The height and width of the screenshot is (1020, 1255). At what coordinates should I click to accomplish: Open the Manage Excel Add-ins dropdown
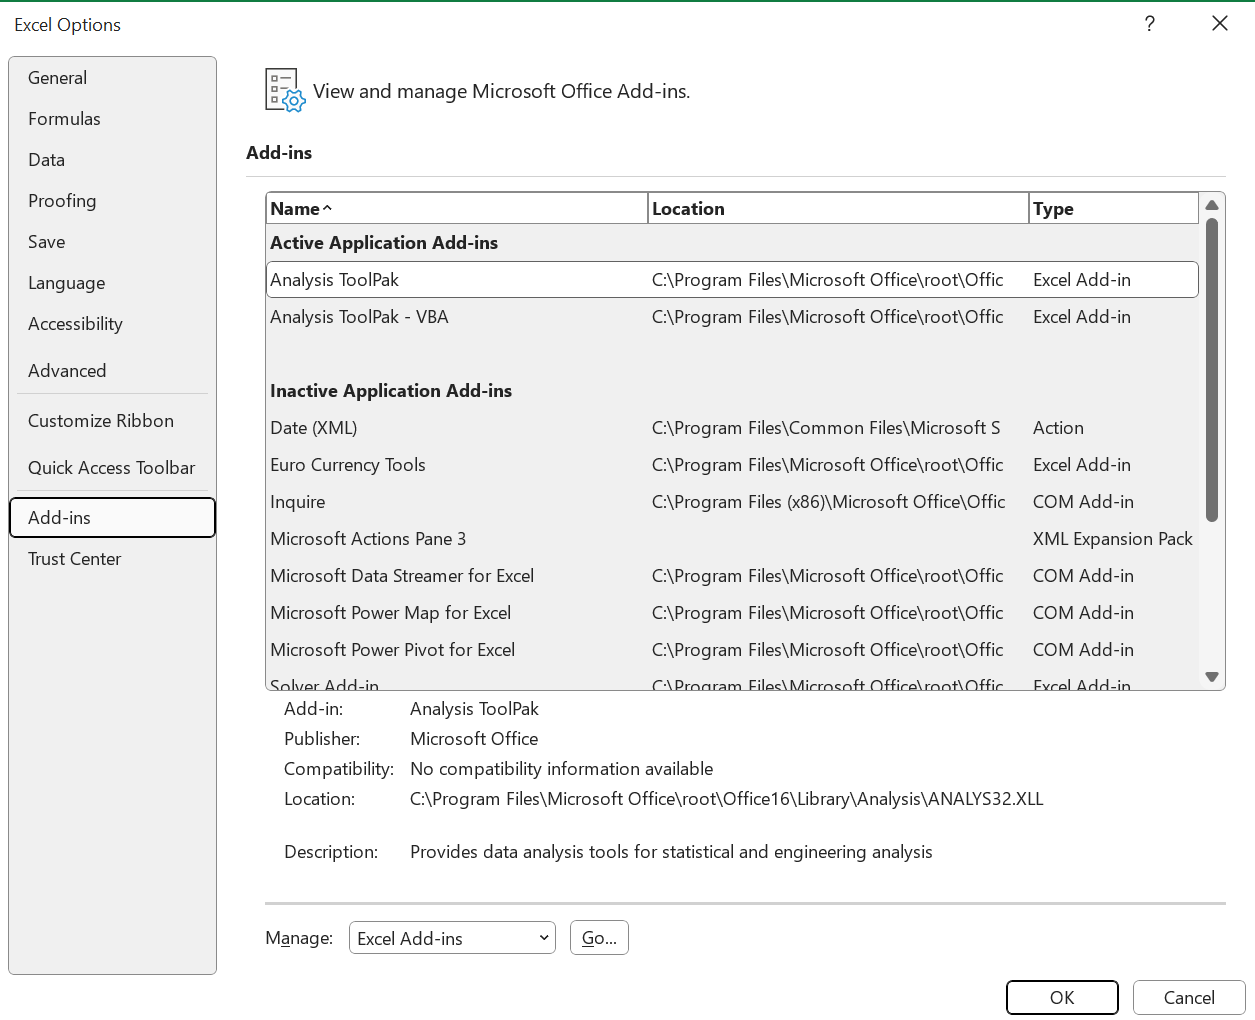click(452, 938)
